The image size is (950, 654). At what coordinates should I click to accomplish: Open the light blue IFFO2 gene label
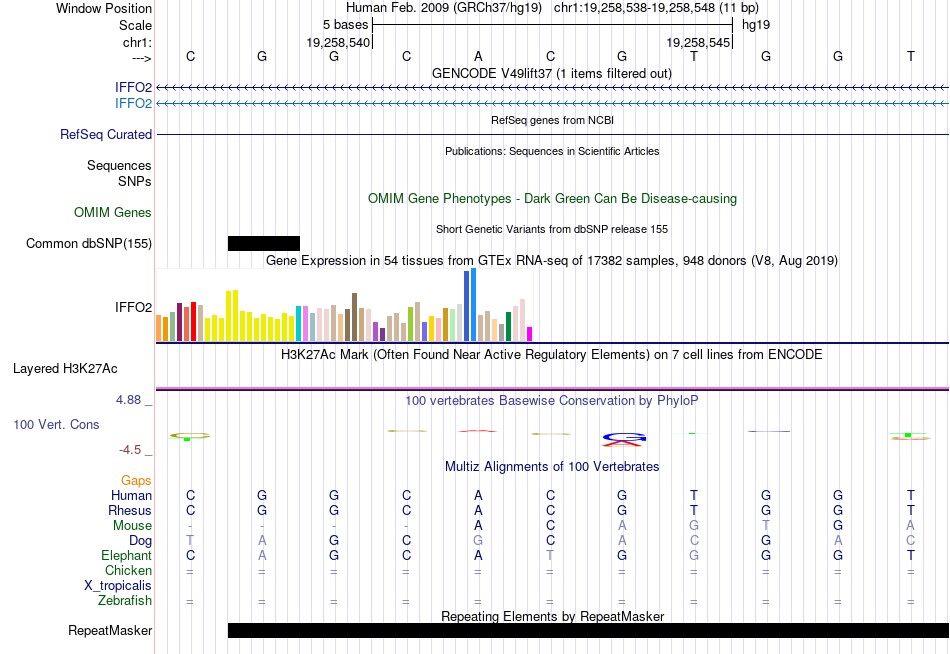coord(133,103)
